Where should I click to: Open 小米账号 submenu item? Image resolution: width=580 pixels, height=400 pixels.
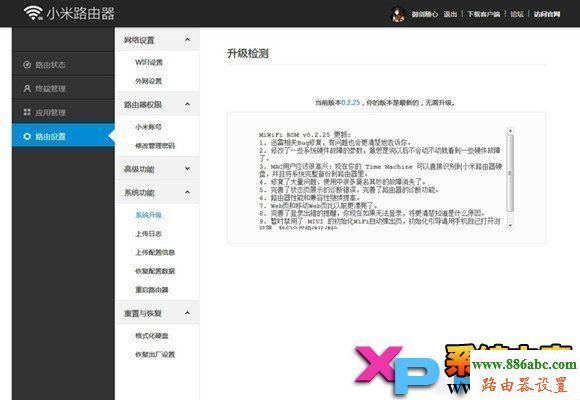point(148,127)
